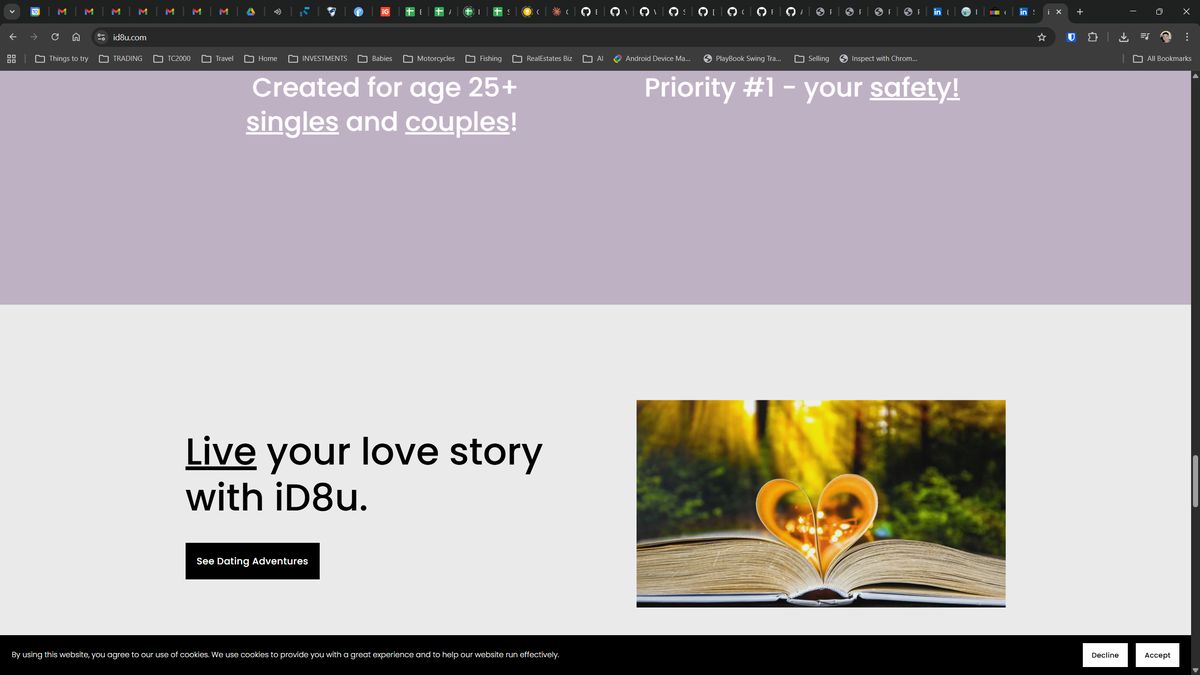The image size is (1200, 675).
Task: Expand the Motorcycles bookmark folder
Action: (x=429, y=59)
